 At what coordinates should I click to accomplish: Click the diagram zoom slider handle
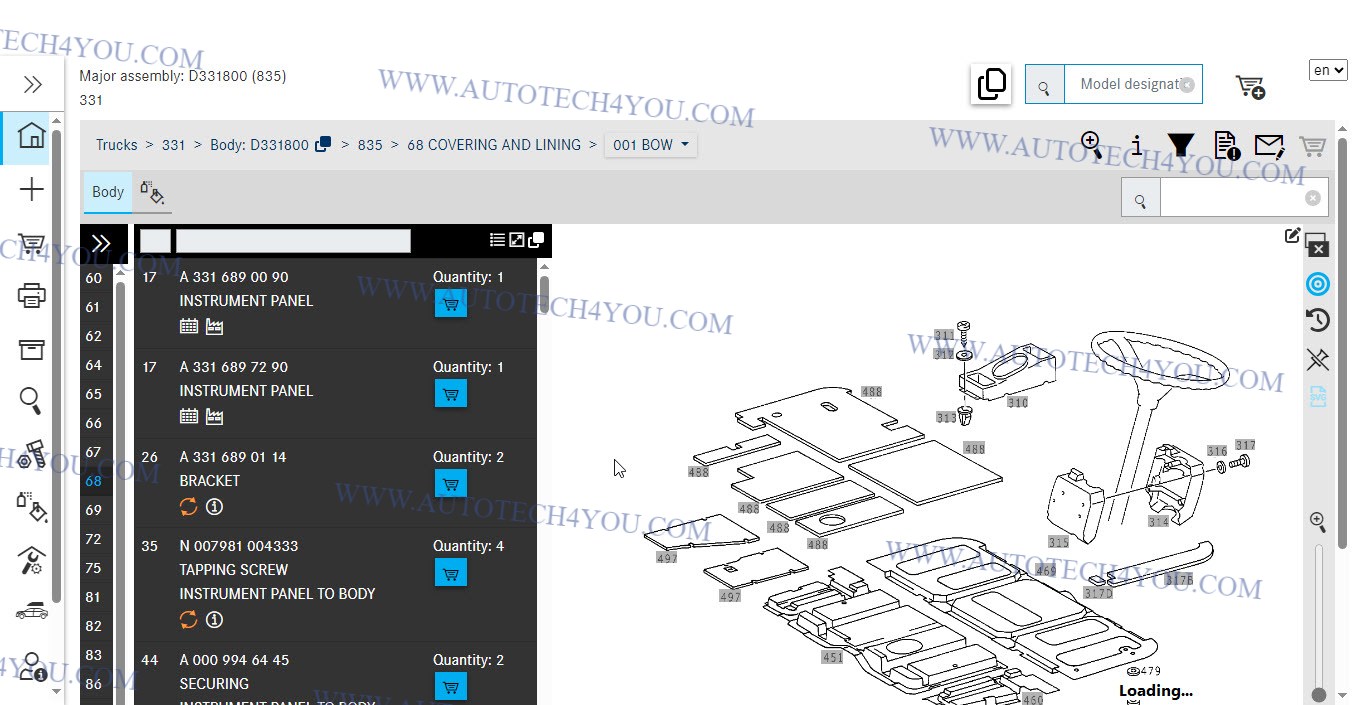point(1319,695)
